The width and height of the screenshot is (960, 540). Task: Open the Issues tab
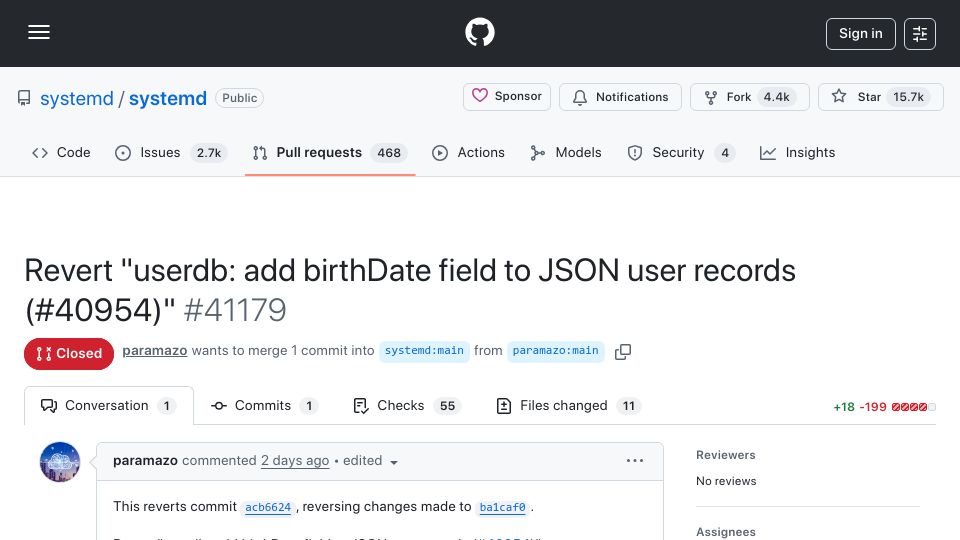[171, 152]
